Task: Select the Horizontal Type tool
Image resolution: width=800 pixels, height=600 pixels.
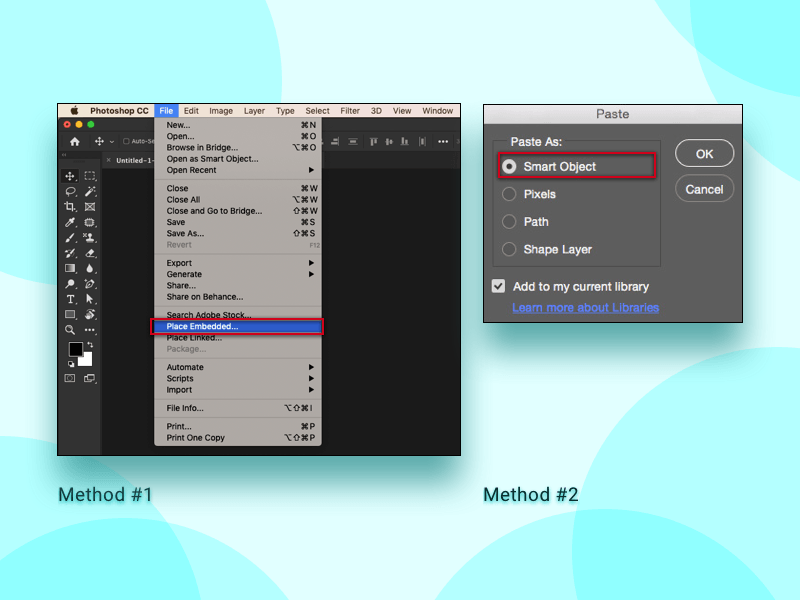Action: pyautogui.click(x=71, y=299)
